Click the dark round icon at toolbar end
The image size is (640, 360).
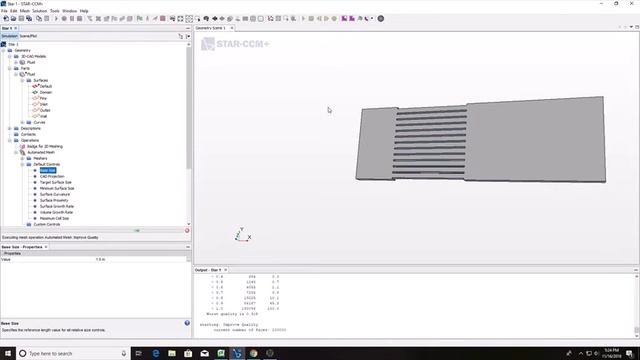pyautogui.click(x=381, y=18)
